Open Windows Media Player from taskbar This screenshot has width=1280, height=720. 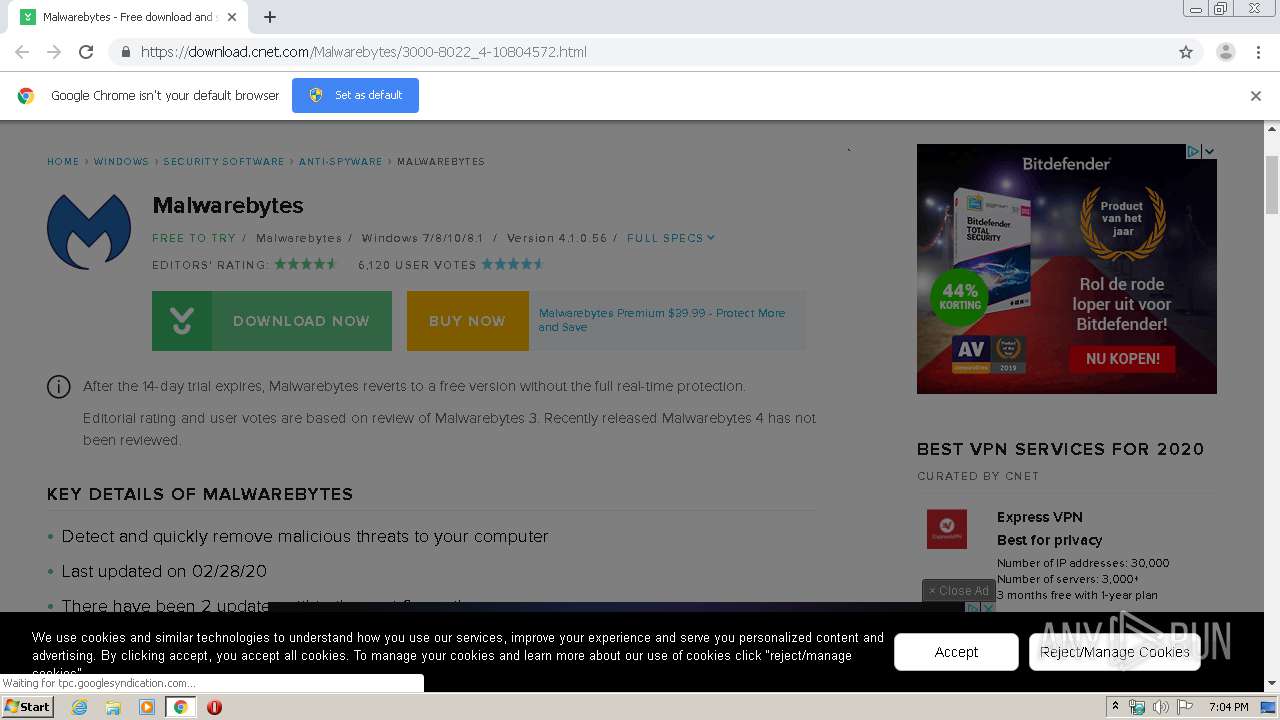[147, 707]
